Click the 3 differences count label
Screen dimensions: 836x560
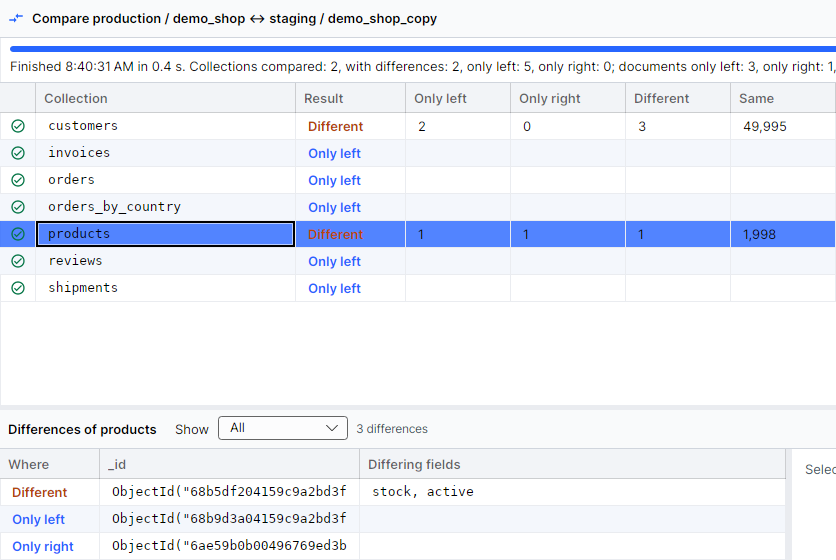[392, 429]
